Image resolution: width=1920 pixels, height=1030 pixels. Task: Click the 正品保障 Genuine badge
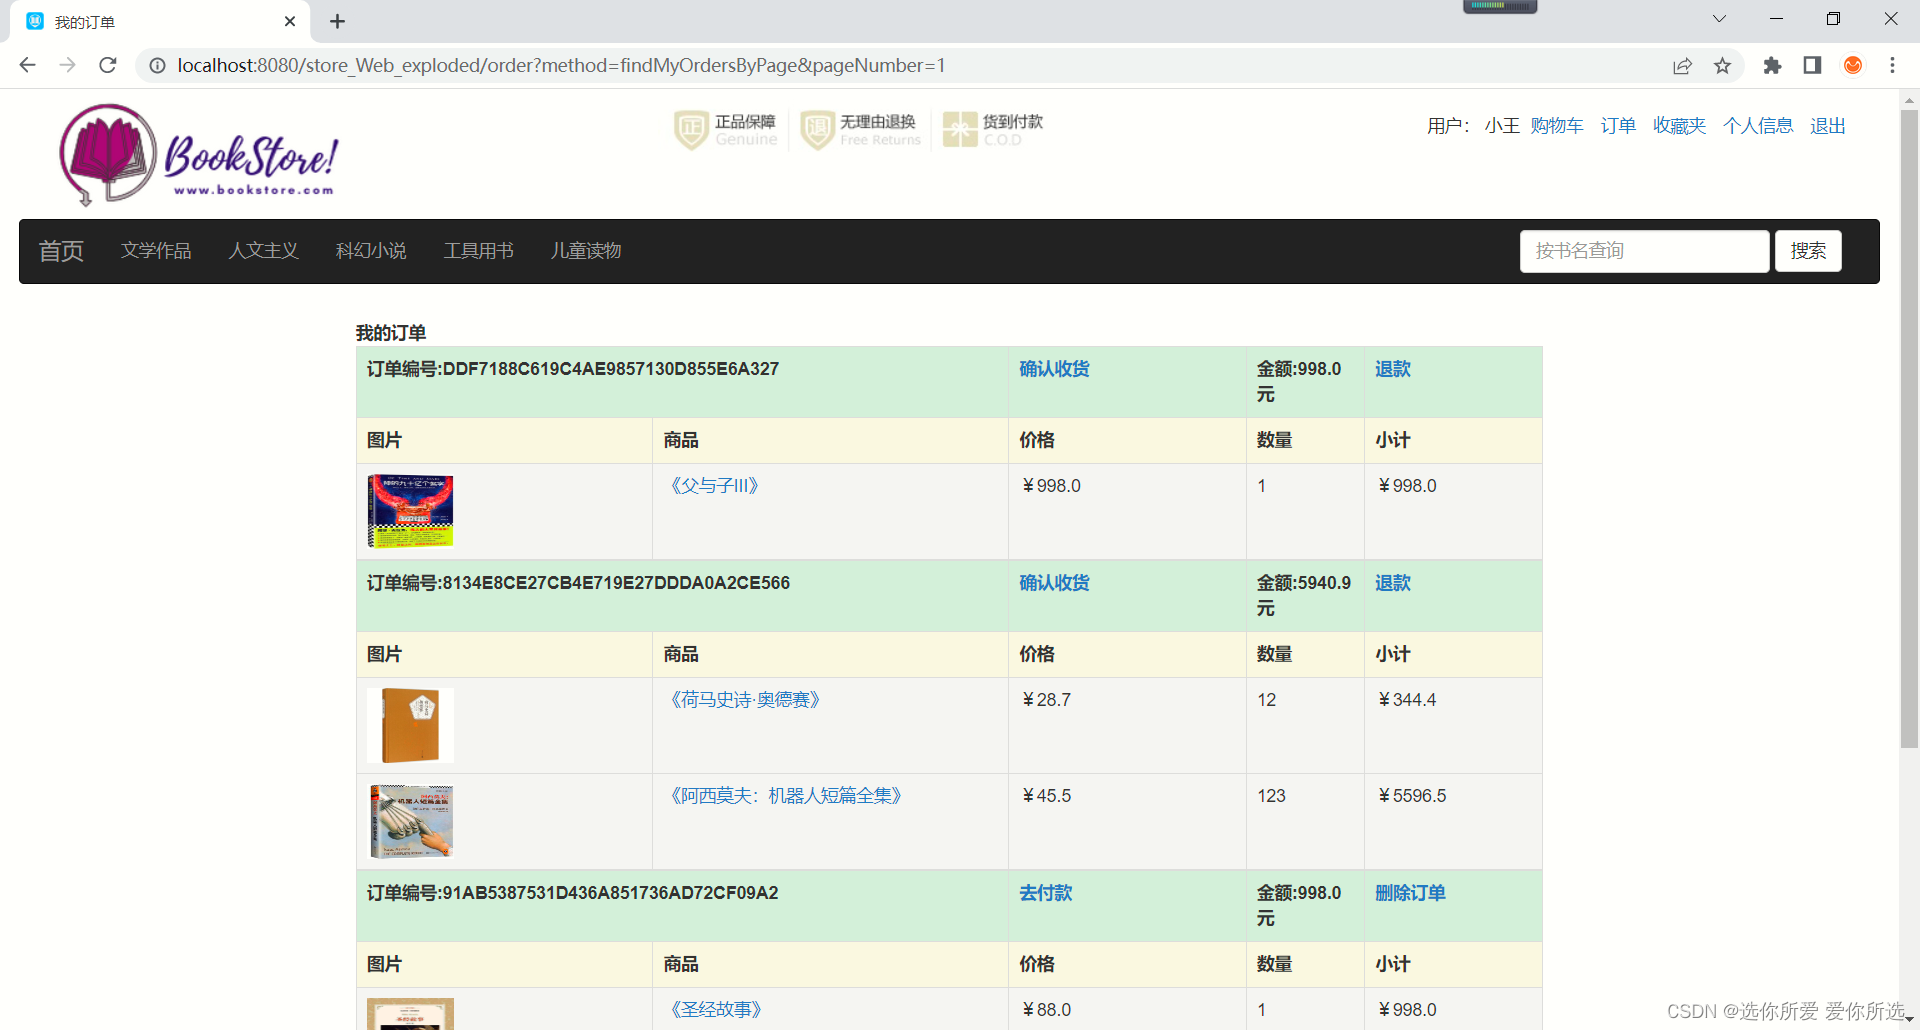pos(726,130)
